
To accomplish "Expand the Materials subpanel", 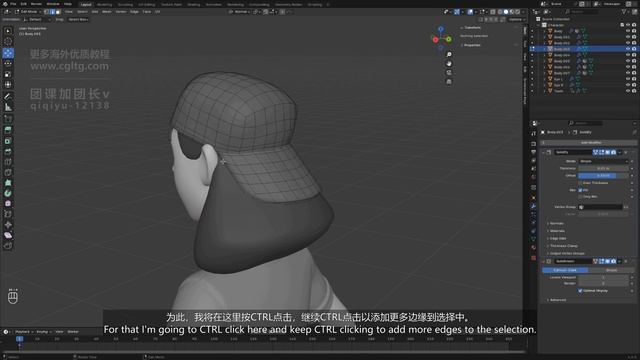I will tap(557, 231).
